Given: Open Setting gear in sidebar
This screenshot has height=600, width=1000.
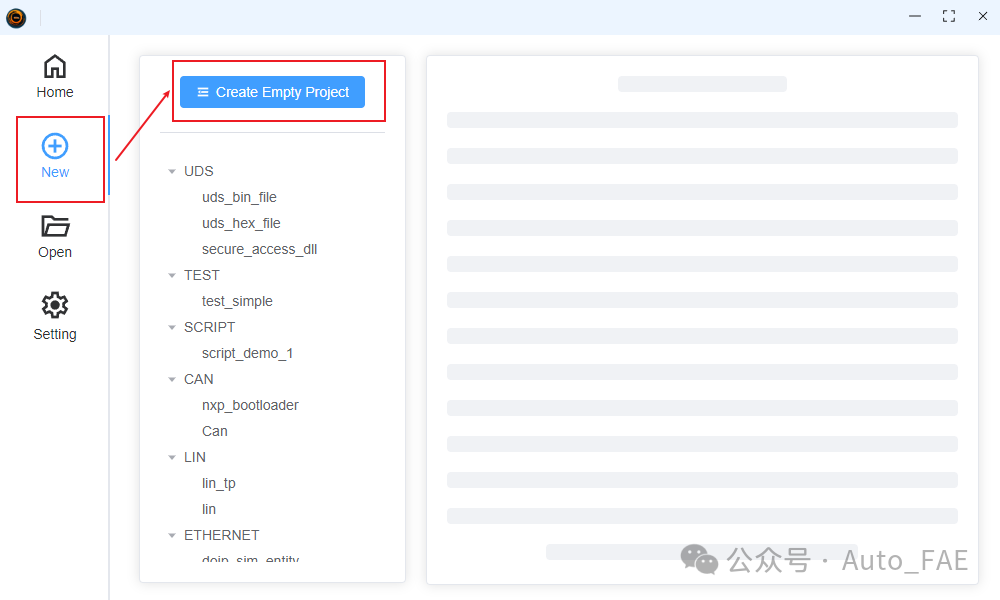Looking at the screenshot, I should coord(55,305).
